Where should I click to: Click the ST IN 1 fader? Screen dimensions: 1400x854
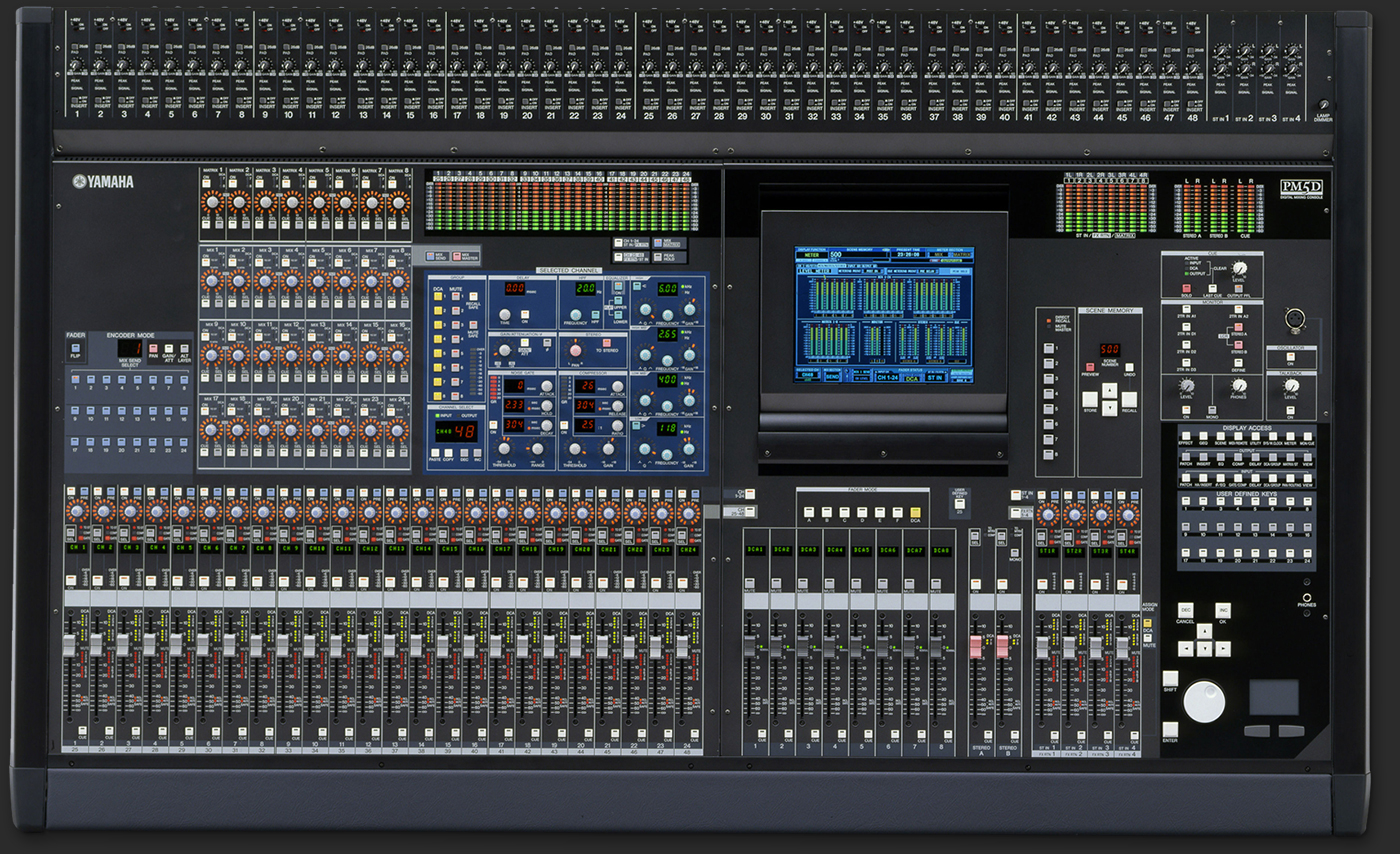tap(1043, 647)
